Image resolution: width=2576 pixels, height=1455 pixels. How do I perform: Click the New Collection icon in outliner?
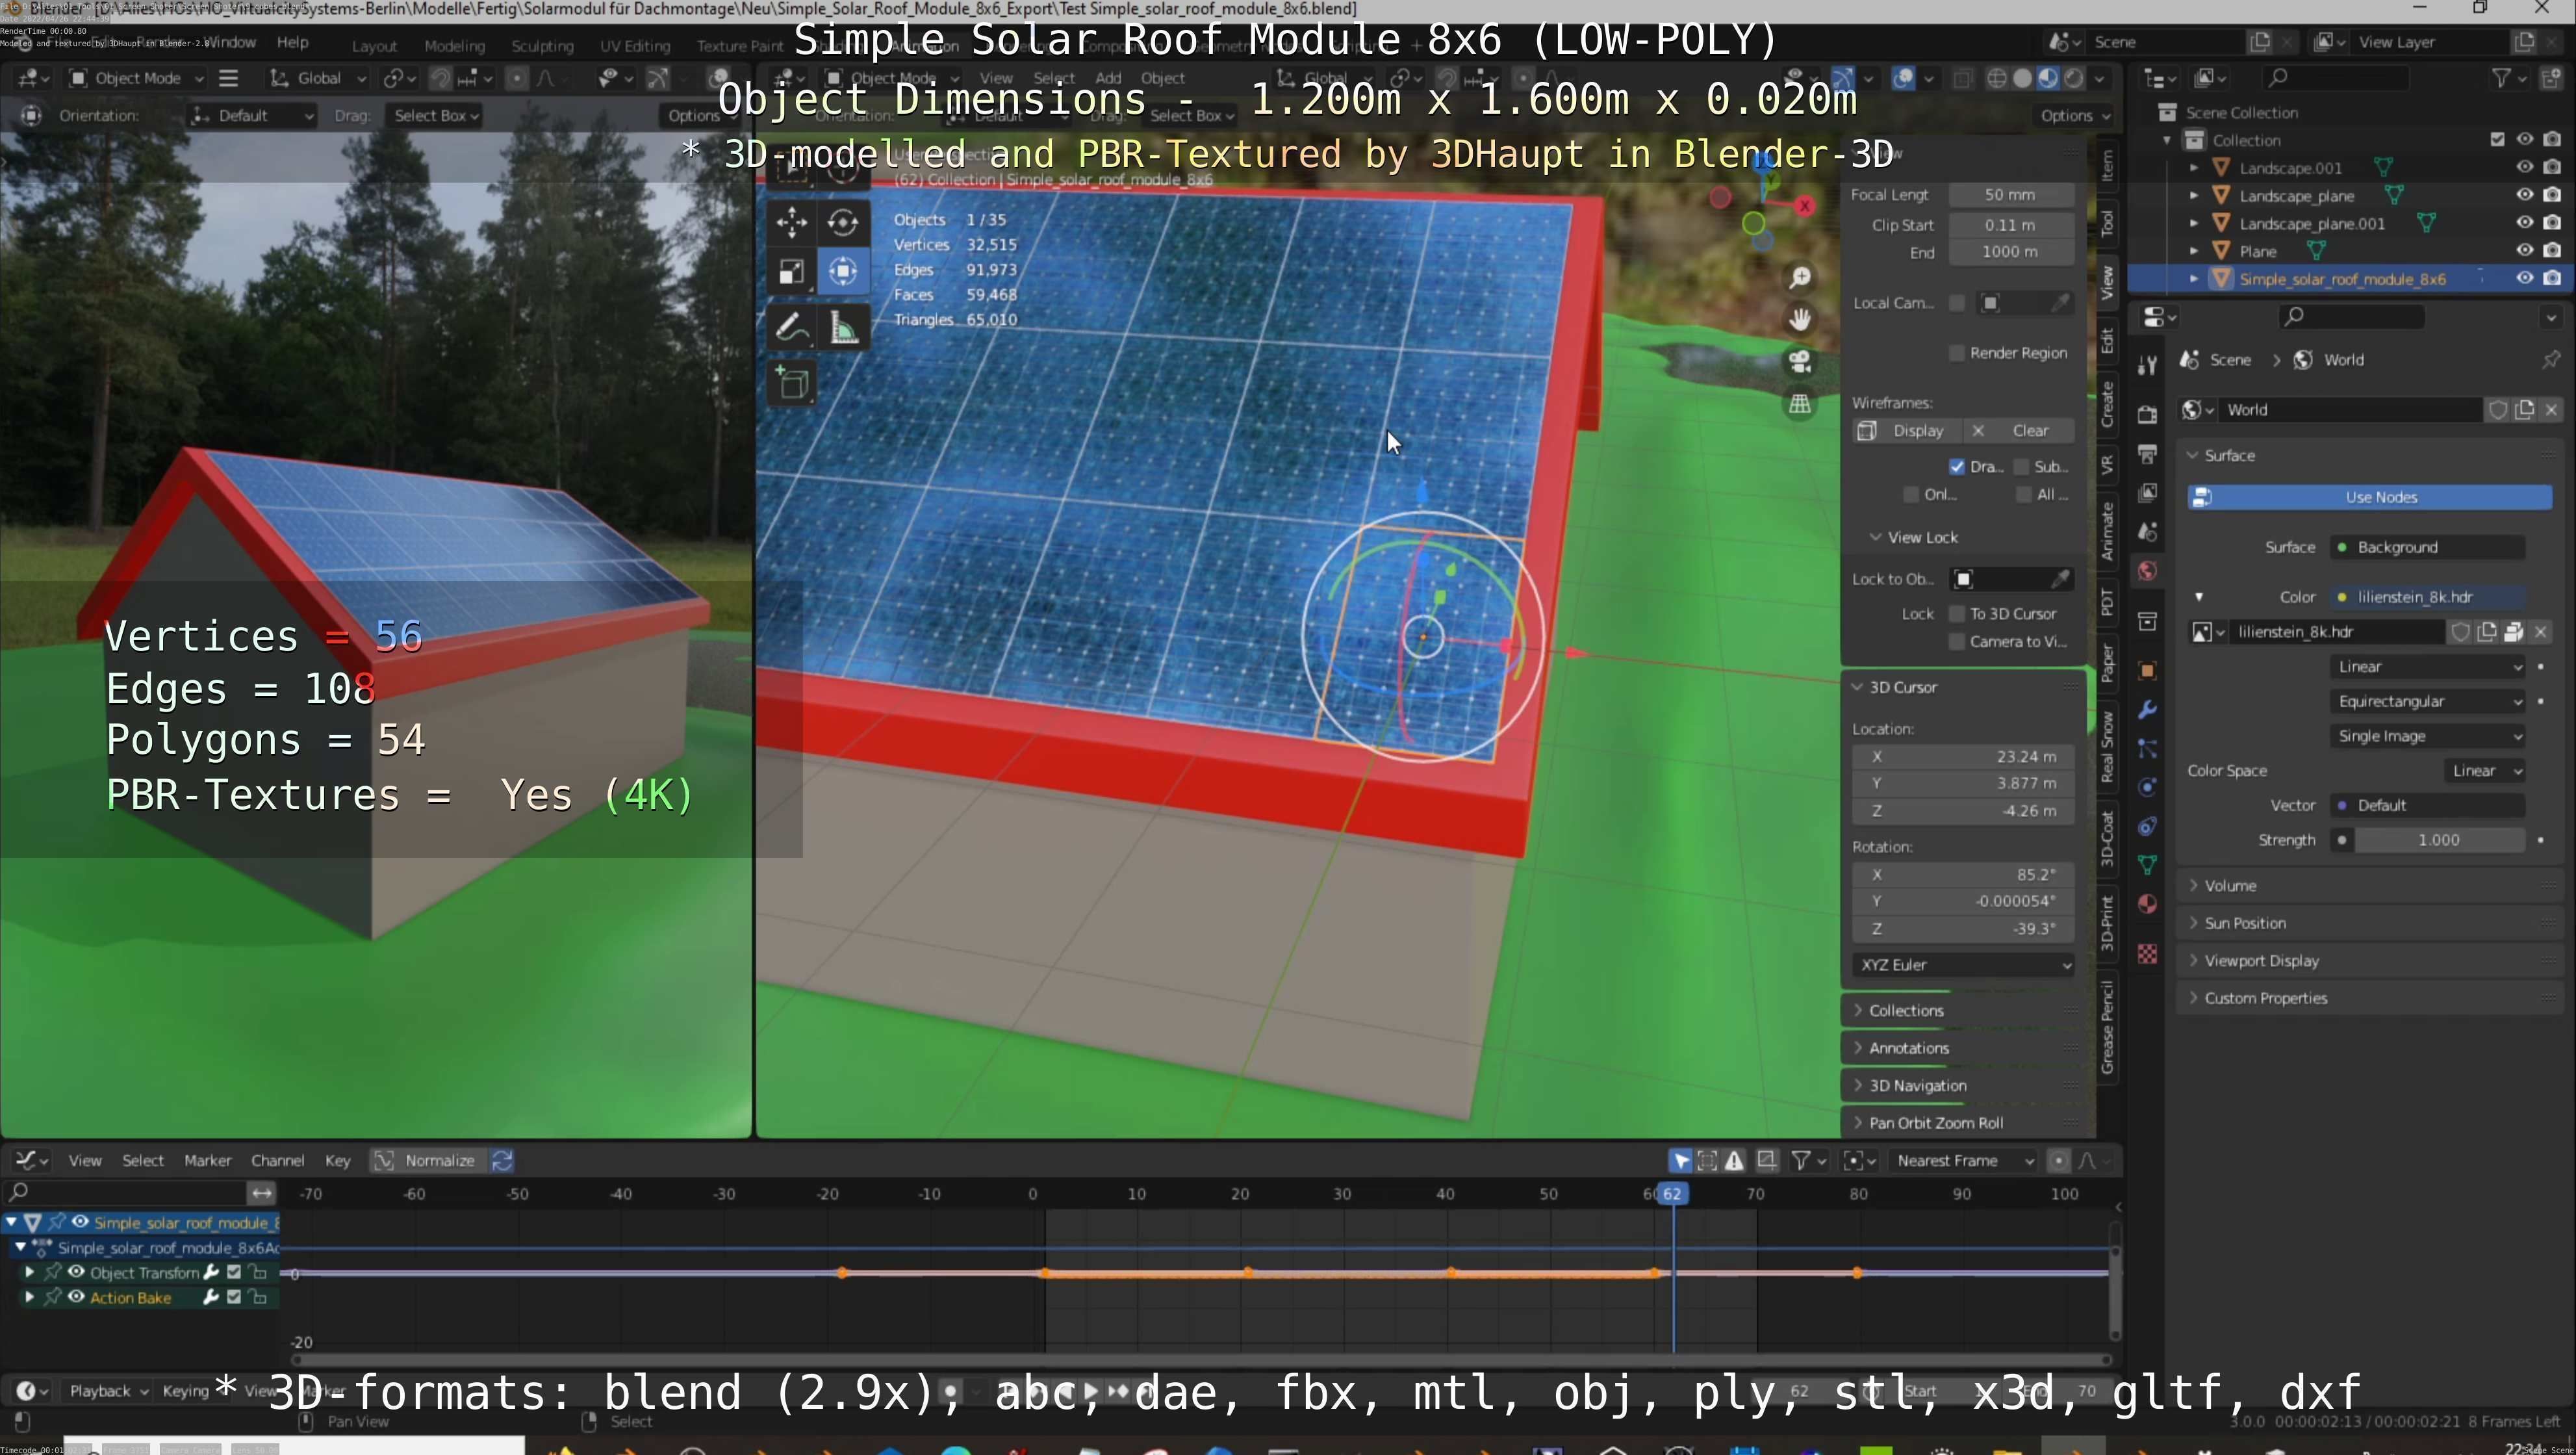(x=2551, y=78)
